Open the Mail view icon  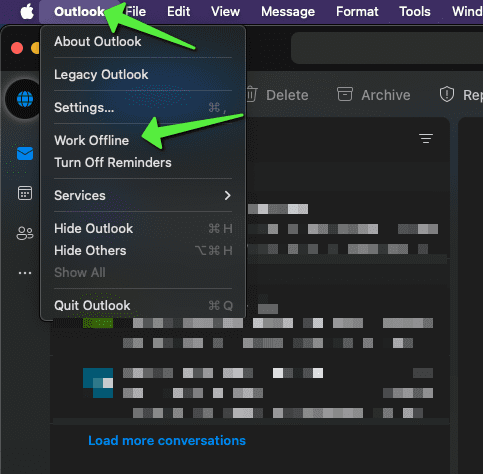tap(25, 154)
